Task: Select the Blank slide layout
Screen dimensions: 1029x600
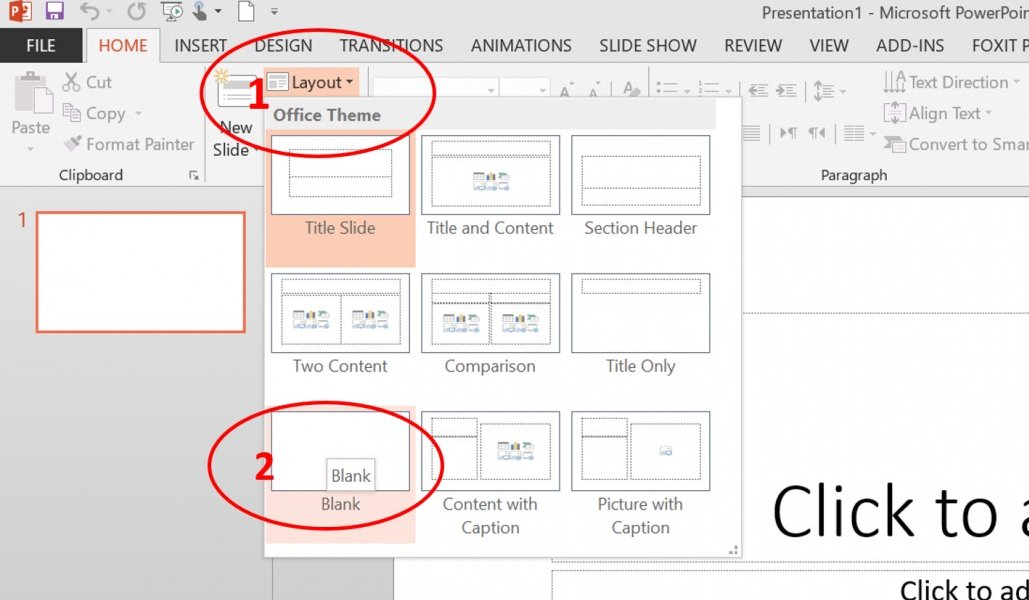Action: click(340, 450)
